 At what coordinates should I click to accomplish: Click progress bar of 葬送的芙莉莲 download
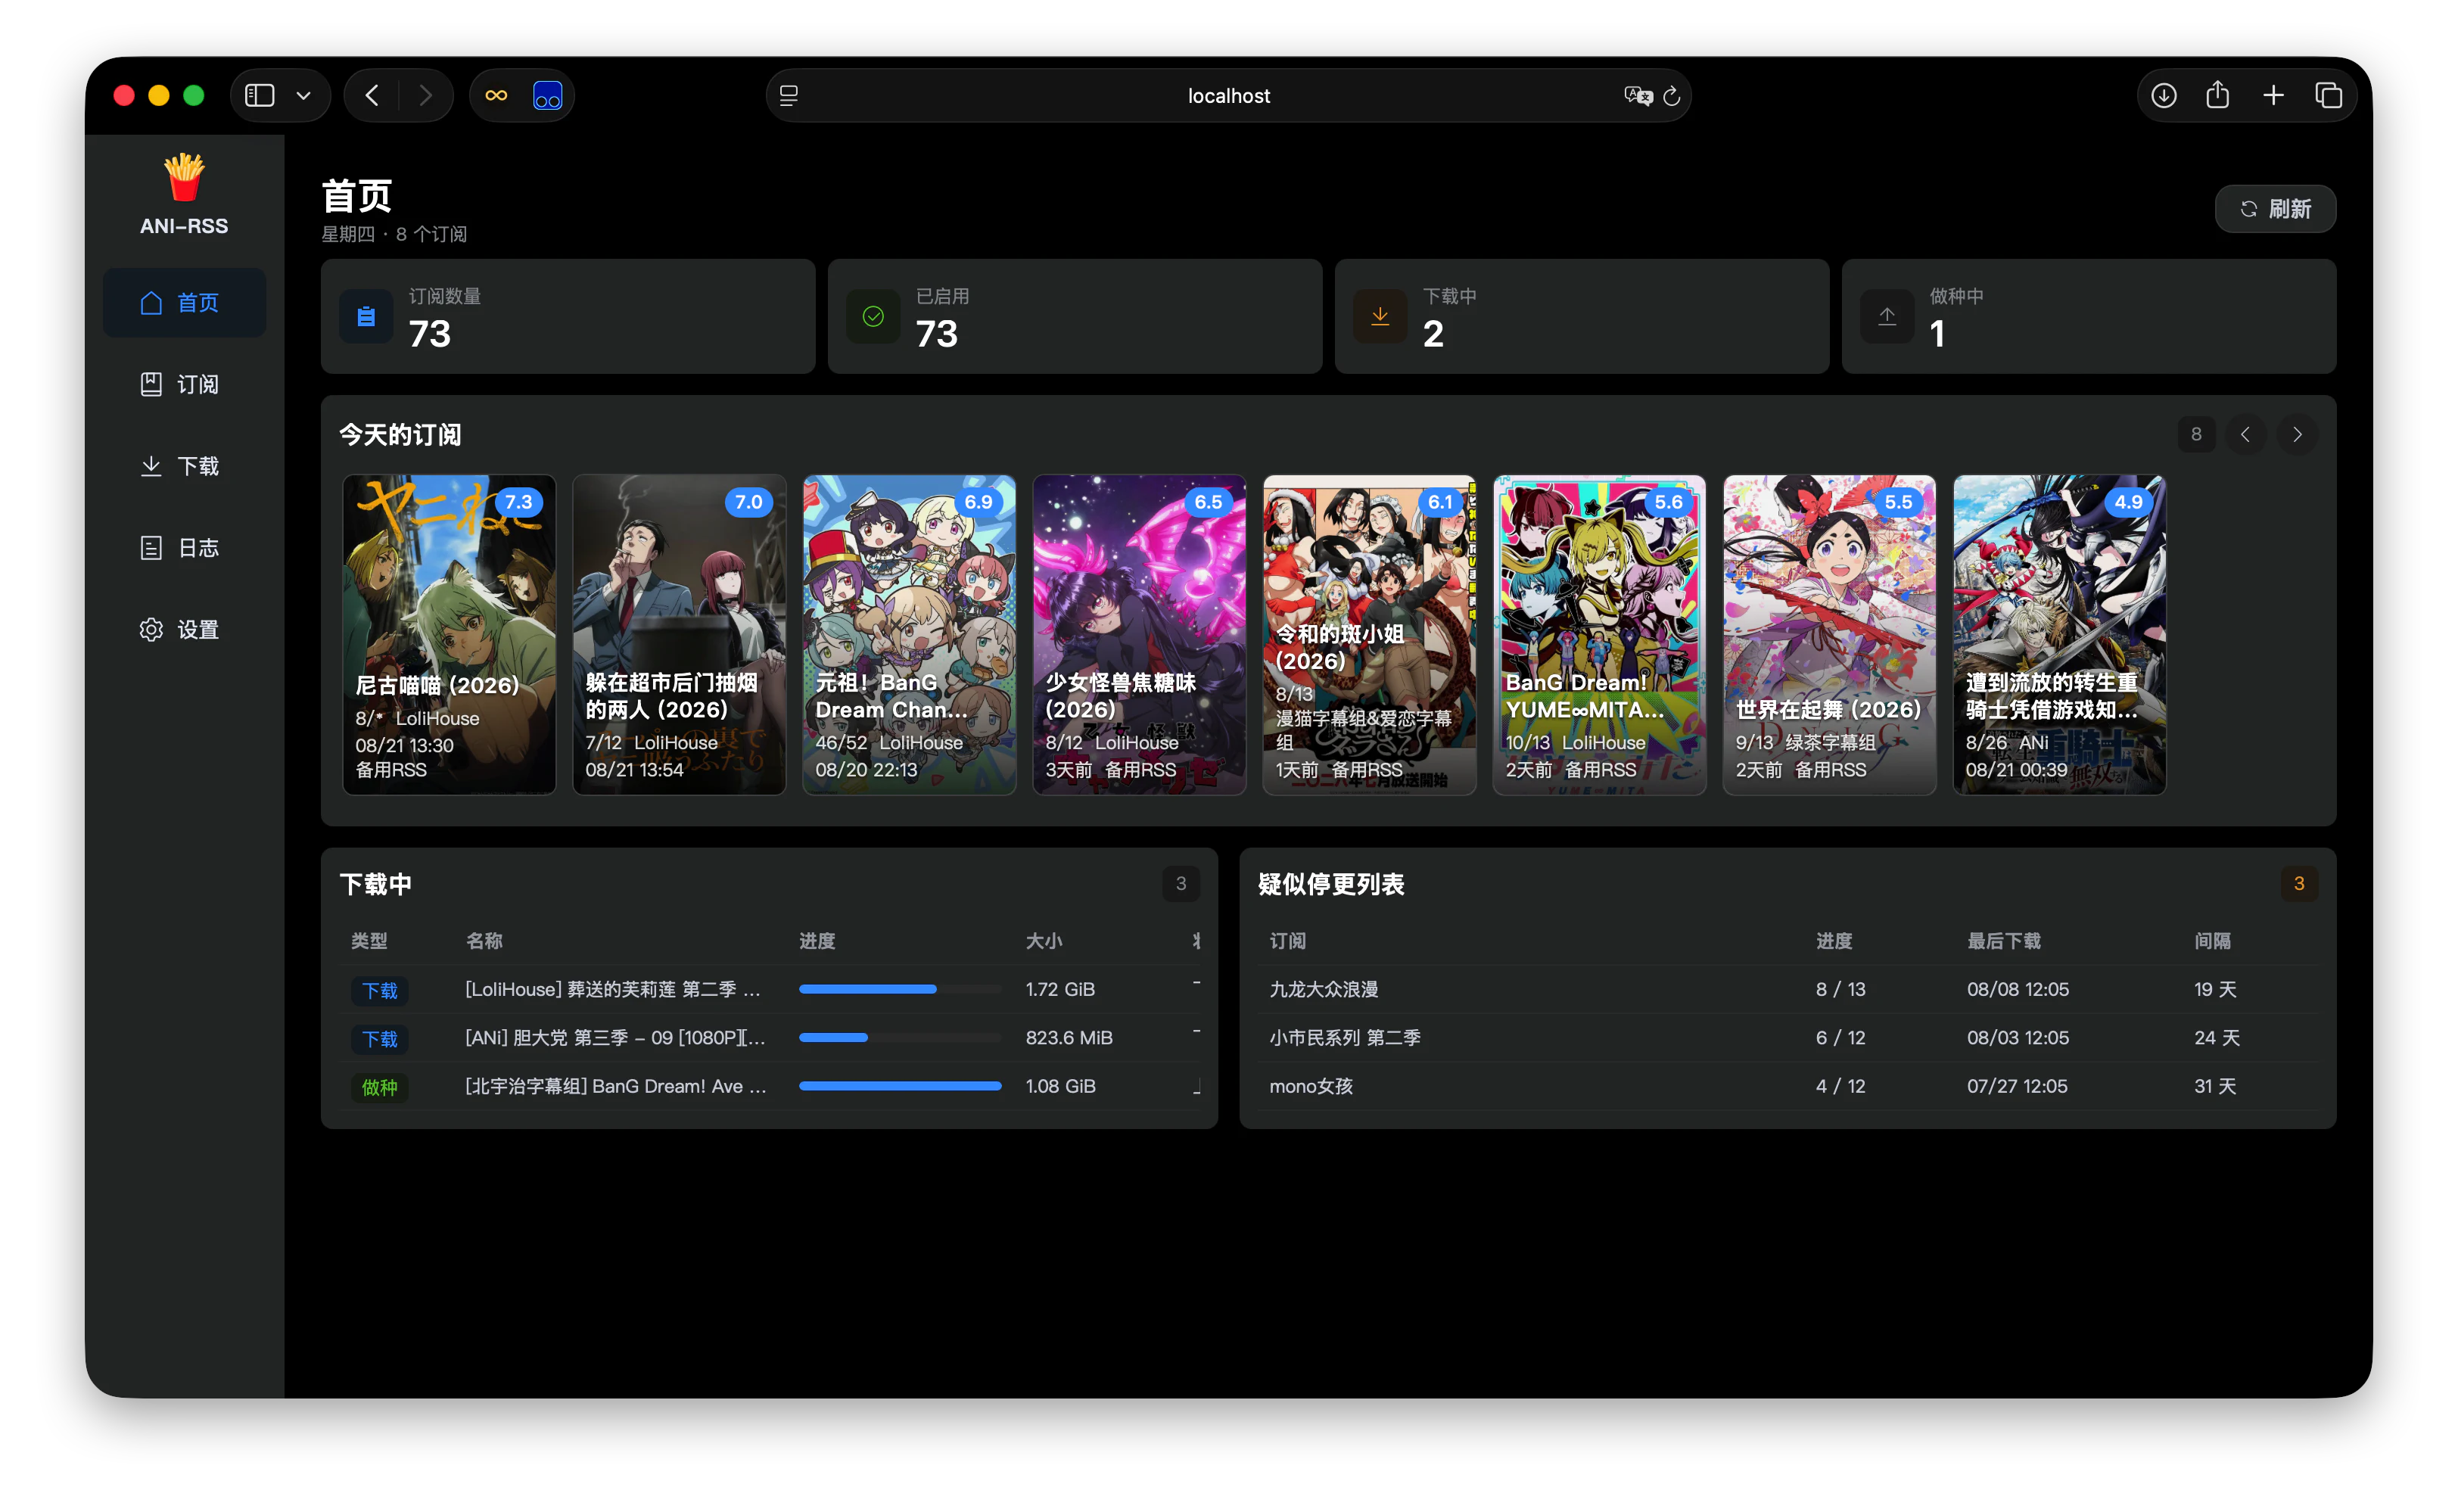pos(900,990)
